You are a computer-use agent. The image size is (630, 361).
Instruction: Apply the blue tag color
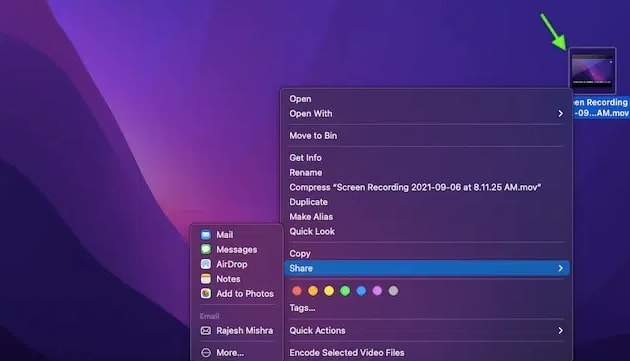[361, 291]
